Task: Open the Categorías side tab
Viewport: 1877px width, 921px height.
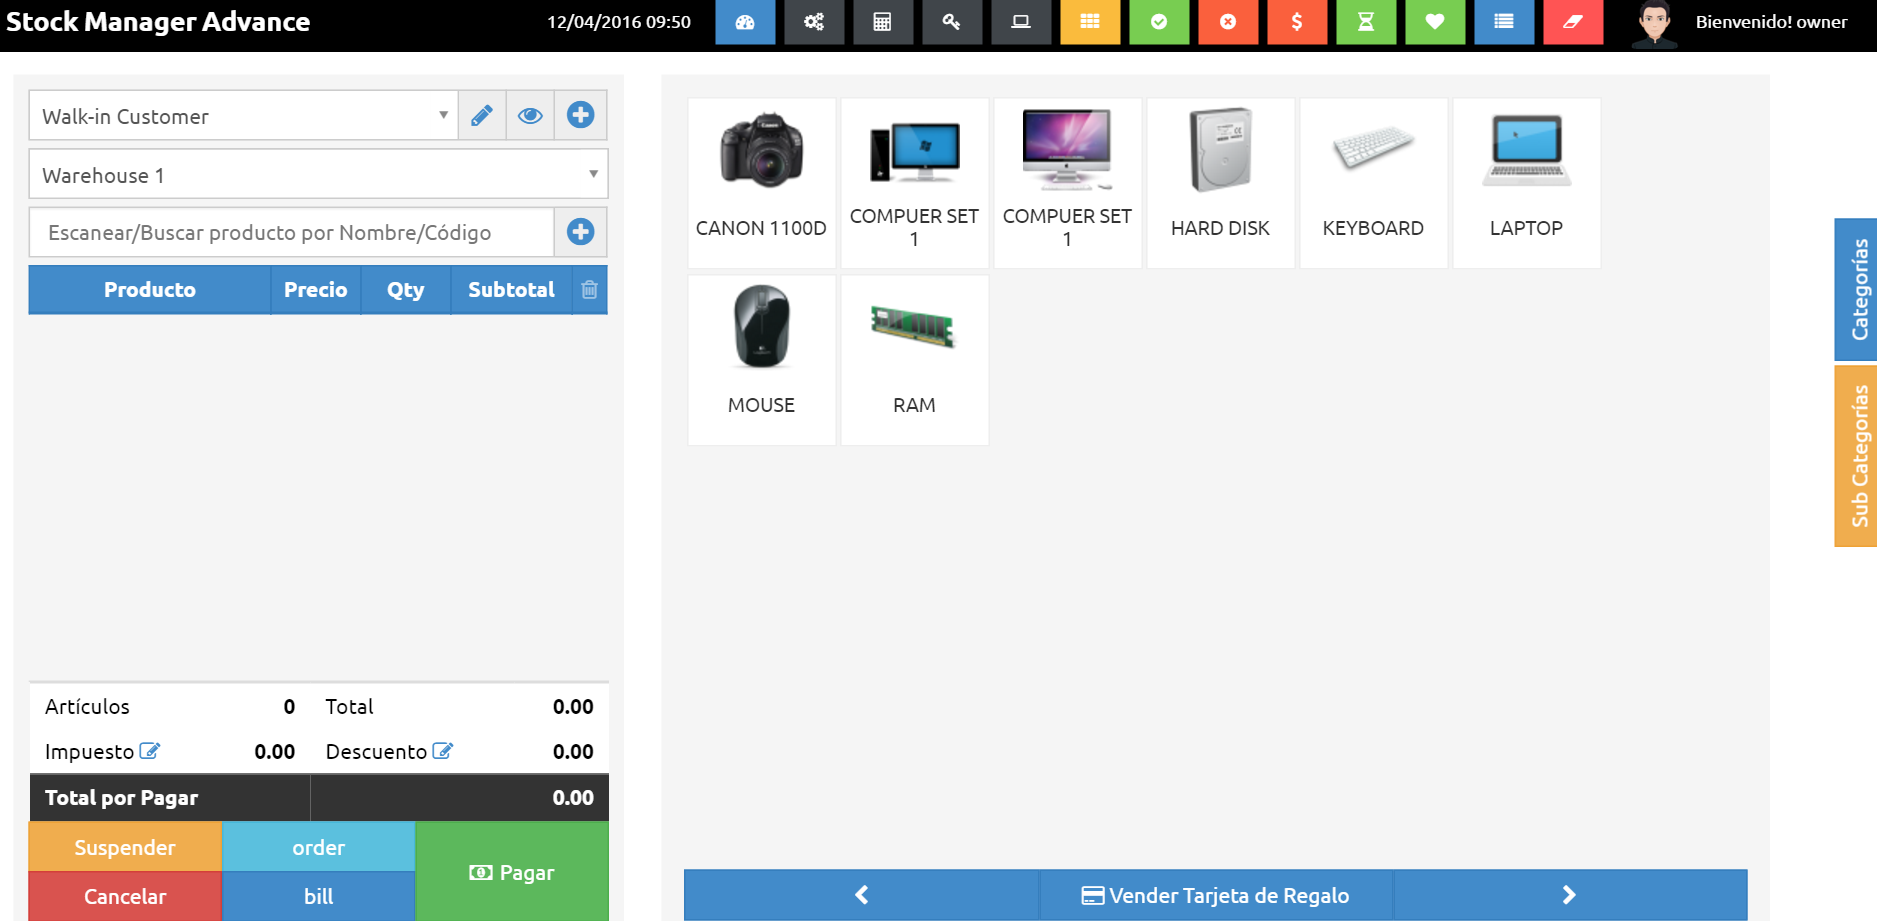Action: 1857,289
